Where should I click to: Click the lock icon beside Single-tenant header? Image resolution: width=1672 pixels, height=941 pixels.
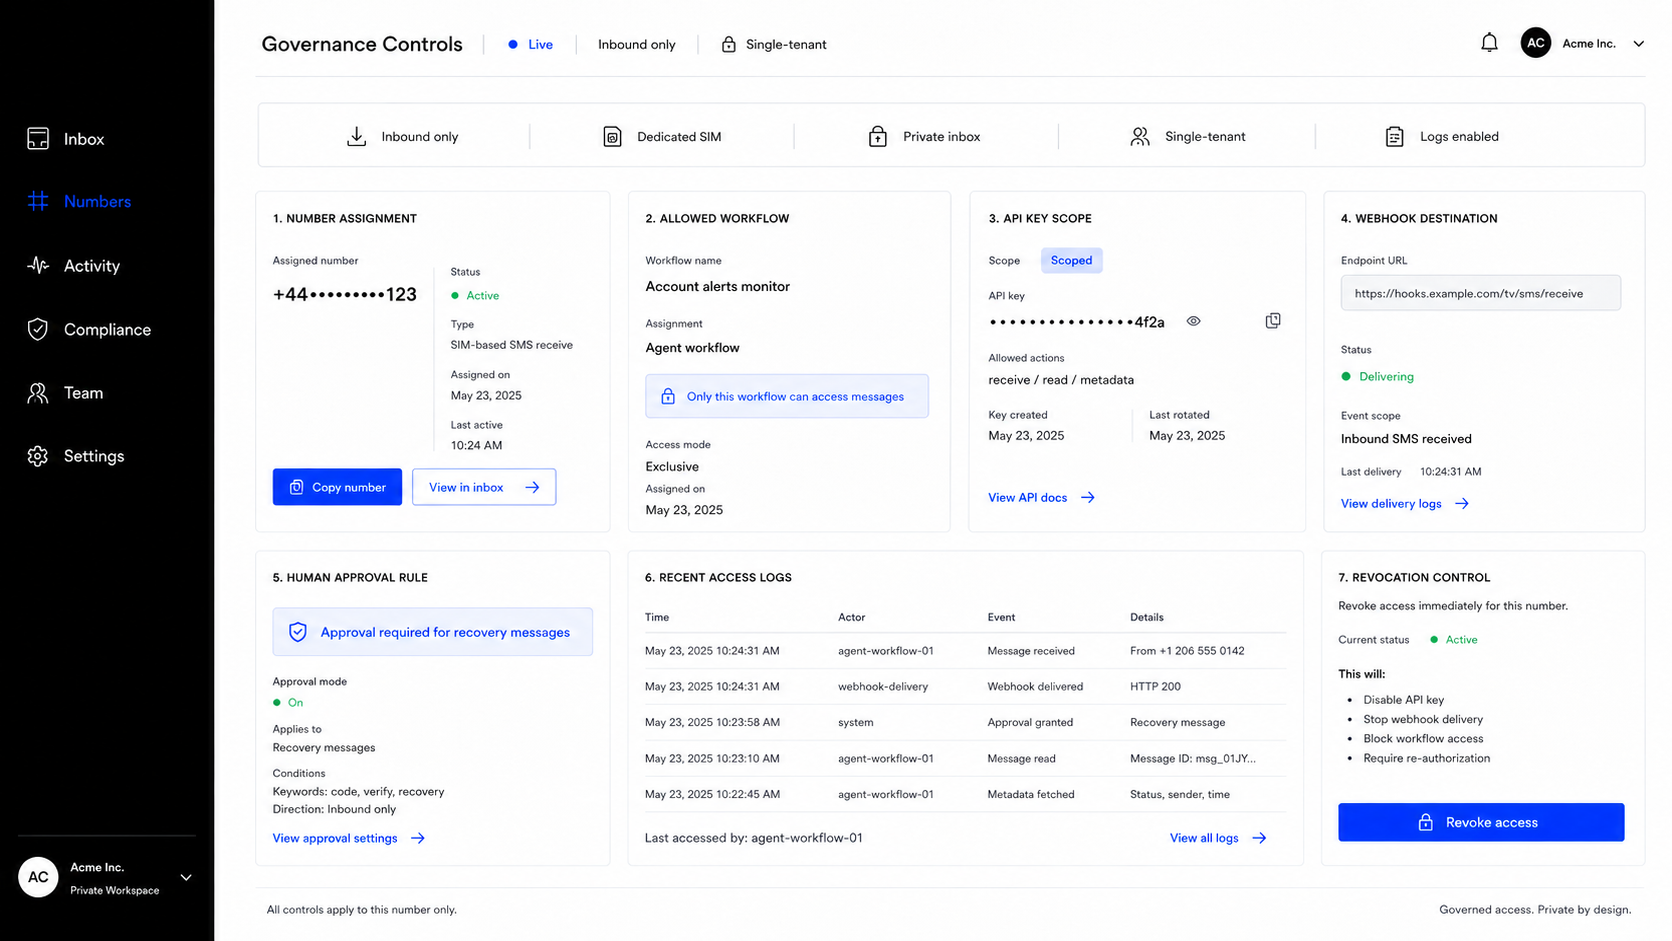pyautogui.click(x=728, y=44)
